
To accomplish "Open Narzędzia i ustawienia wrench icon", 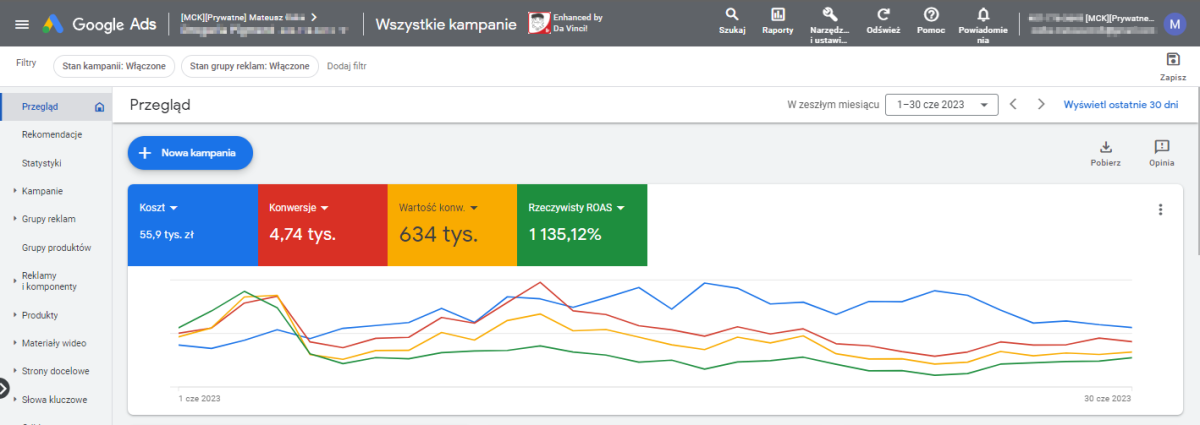I will [x=828, y=15].
